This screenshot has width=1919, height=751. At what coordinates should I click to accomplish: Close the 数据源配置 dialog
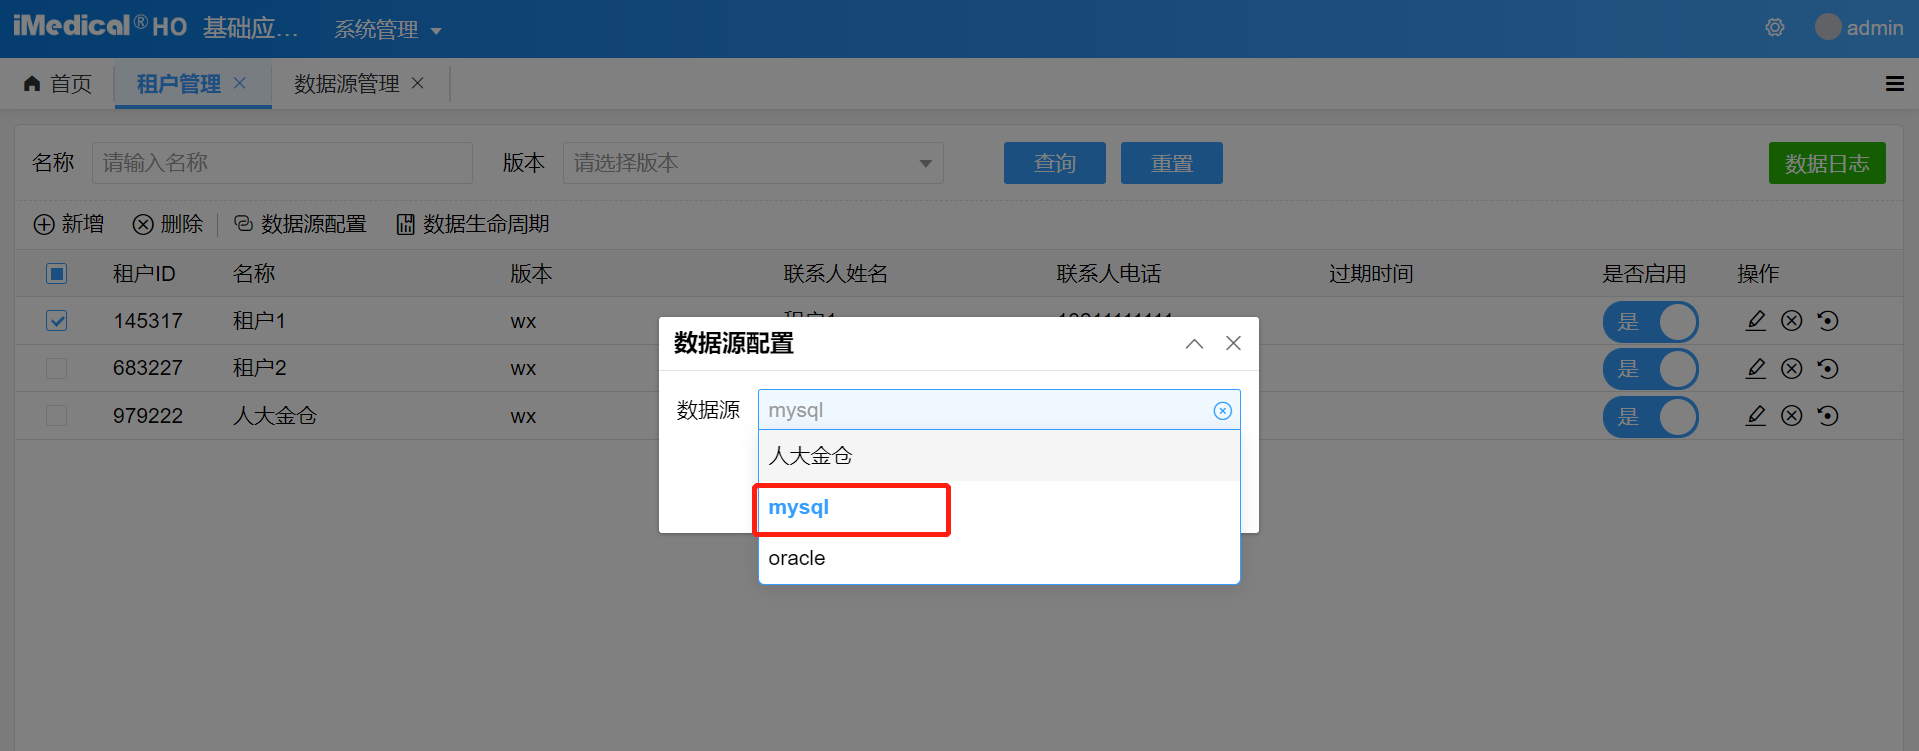pyautogui.click(x=1233, y=343)
